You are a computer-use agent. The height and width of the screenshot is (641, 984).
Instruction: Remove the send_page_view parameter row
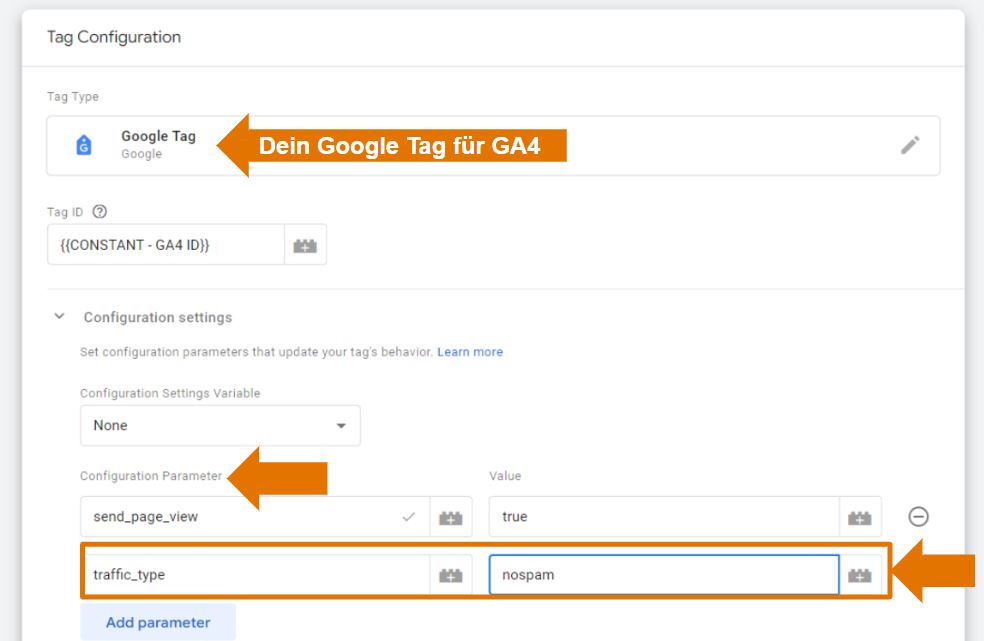coord(919,517)
